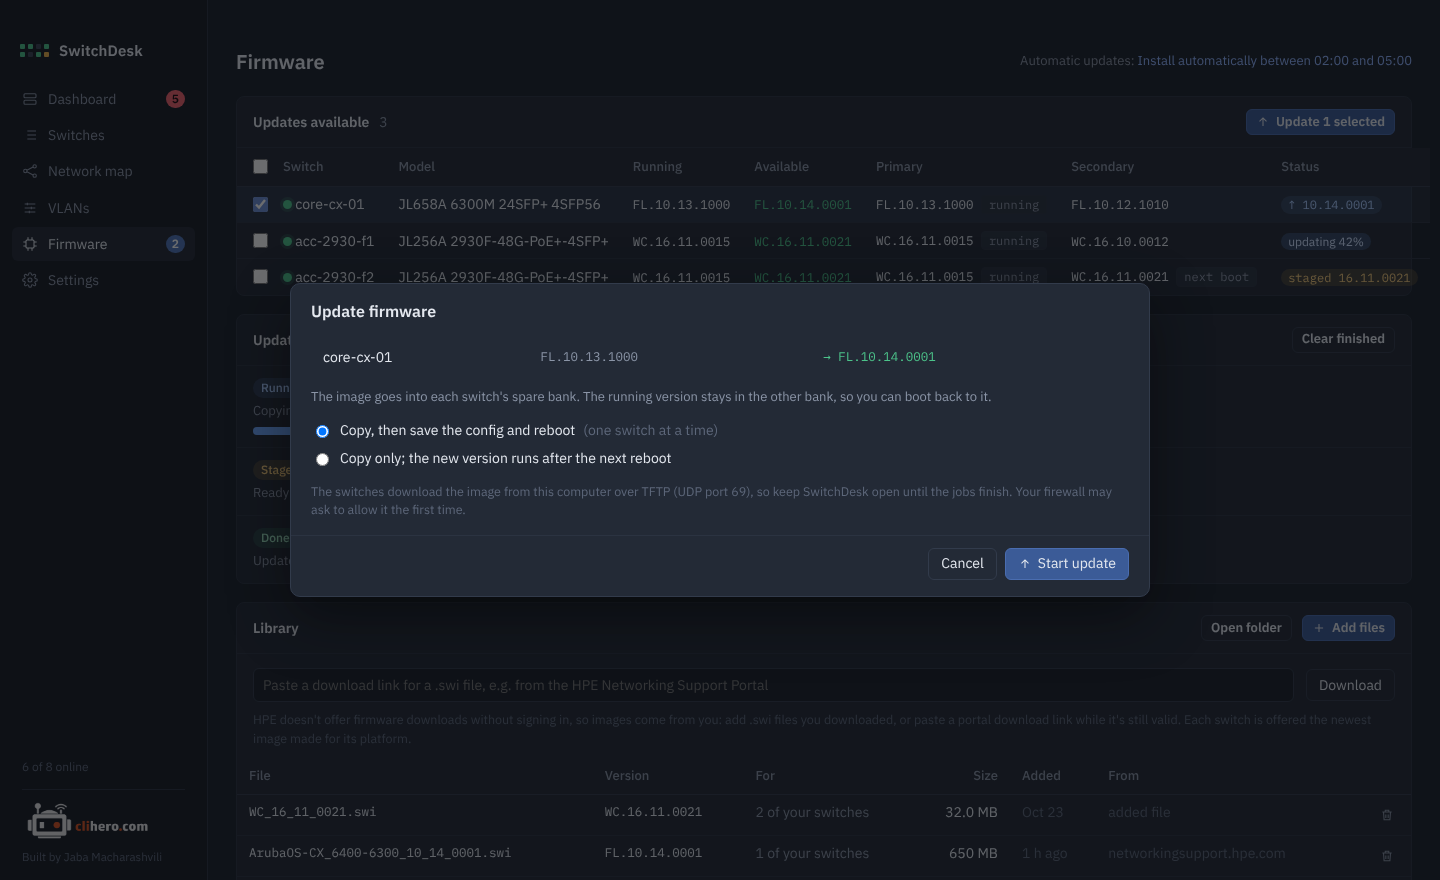Download the pasted firmware link

[x=1350, y=685]
